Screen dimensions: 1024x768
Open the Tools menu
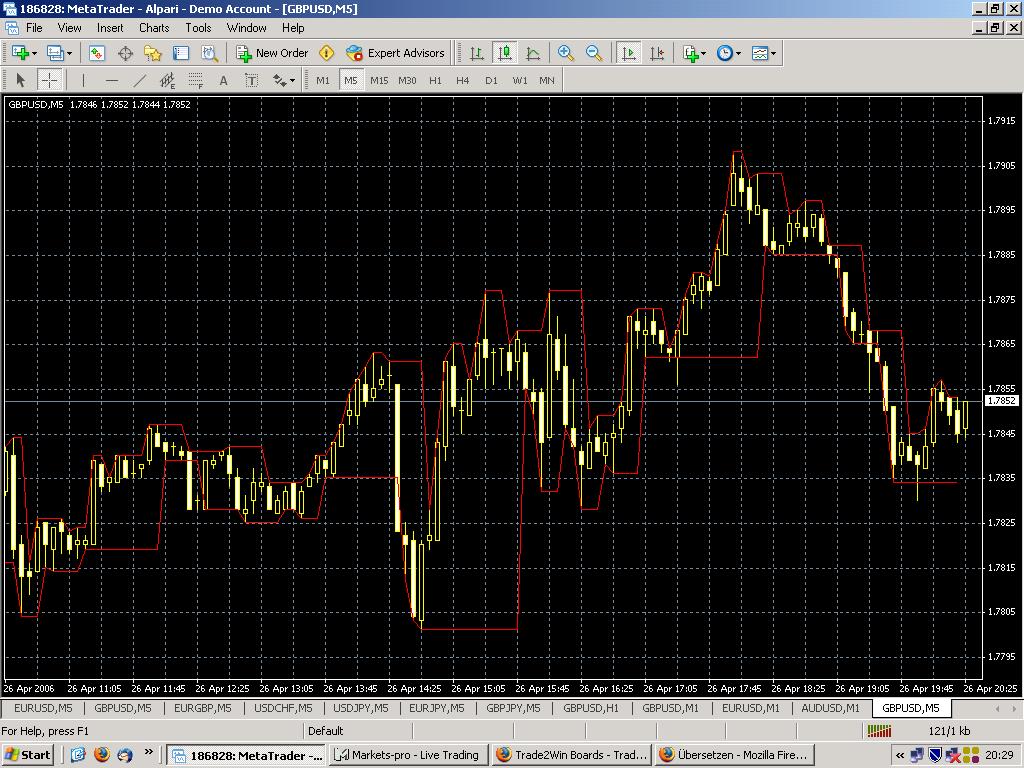(x=198, y=27)
